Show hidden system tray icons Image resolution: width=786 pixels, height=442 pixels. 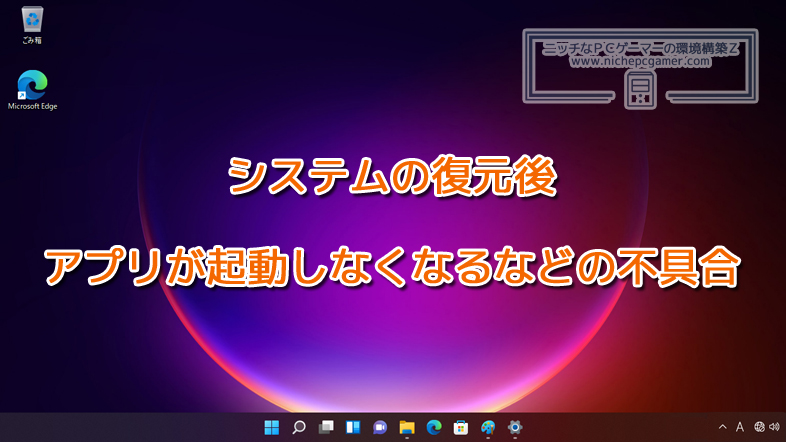click(x=722, y=427)
